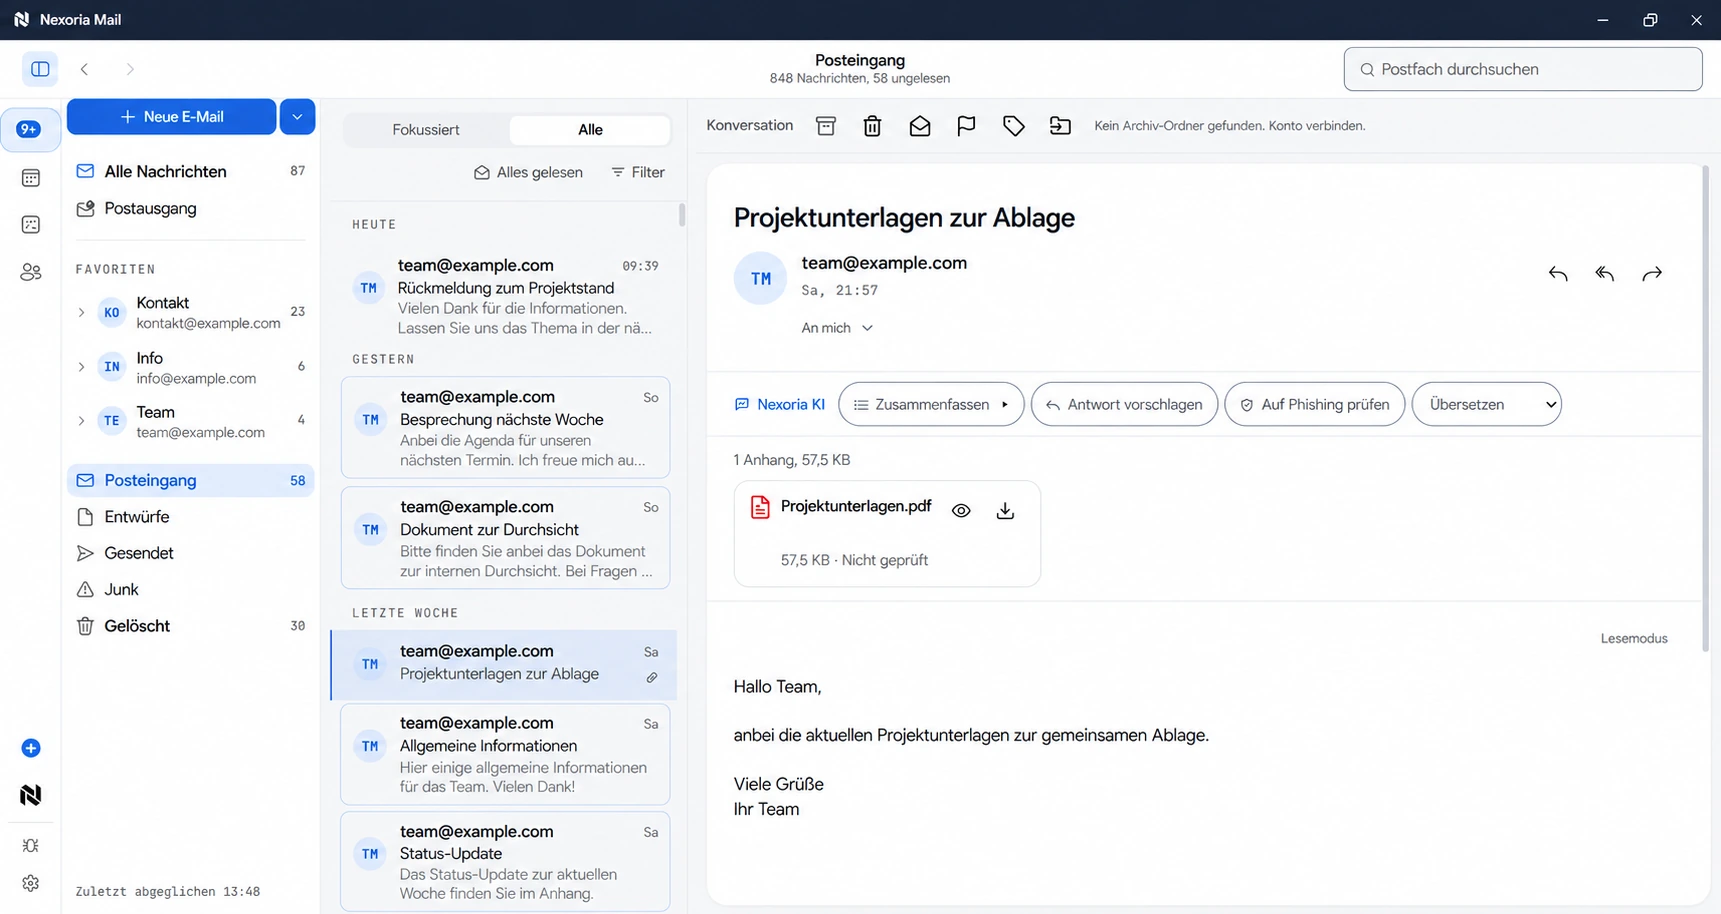Click the Zuletzt abgeglichen 13:48 status
The height and width of the screenshot is (914, 1721).
pyautogui.click(x=168, y=891)
